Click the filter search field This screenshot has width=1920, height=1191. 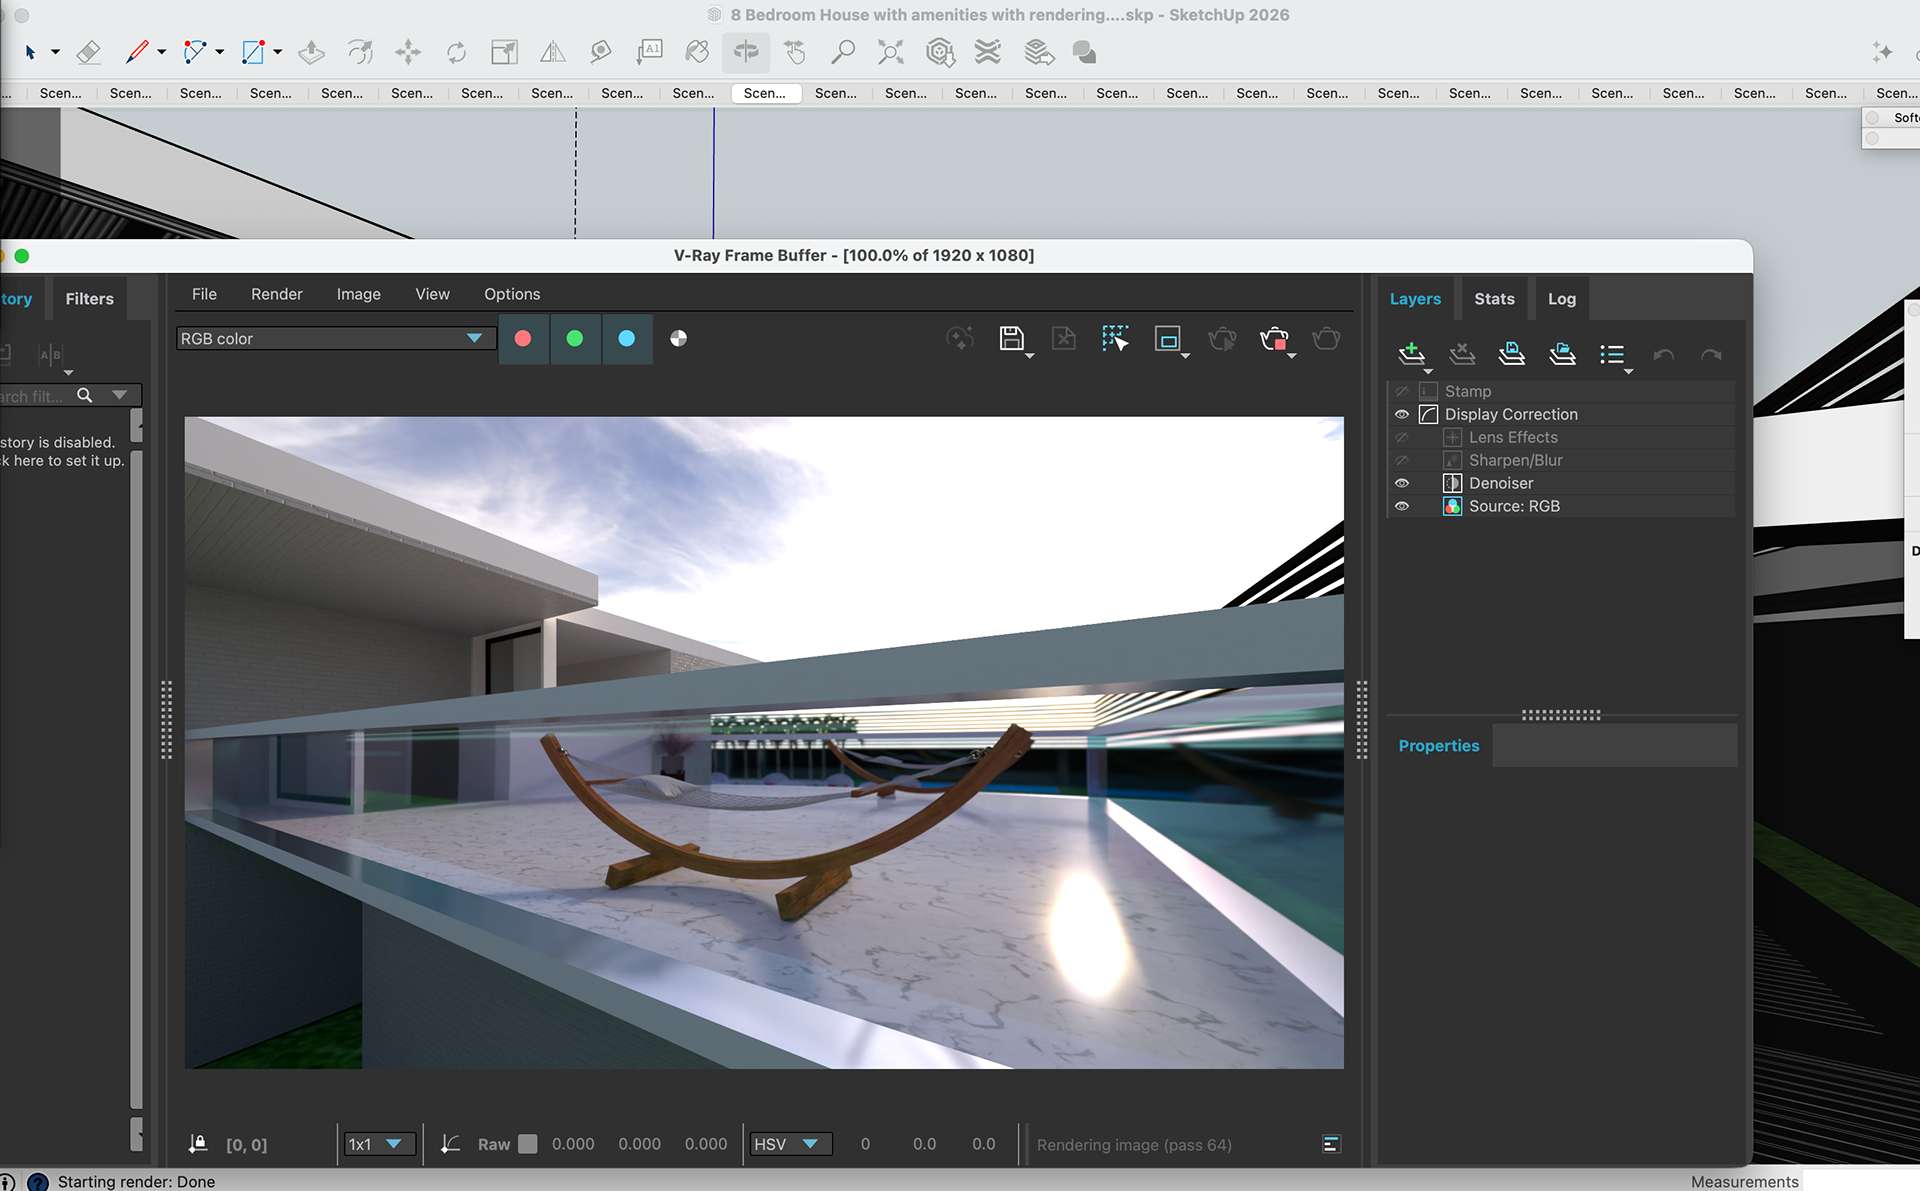[x=35, y=396]
